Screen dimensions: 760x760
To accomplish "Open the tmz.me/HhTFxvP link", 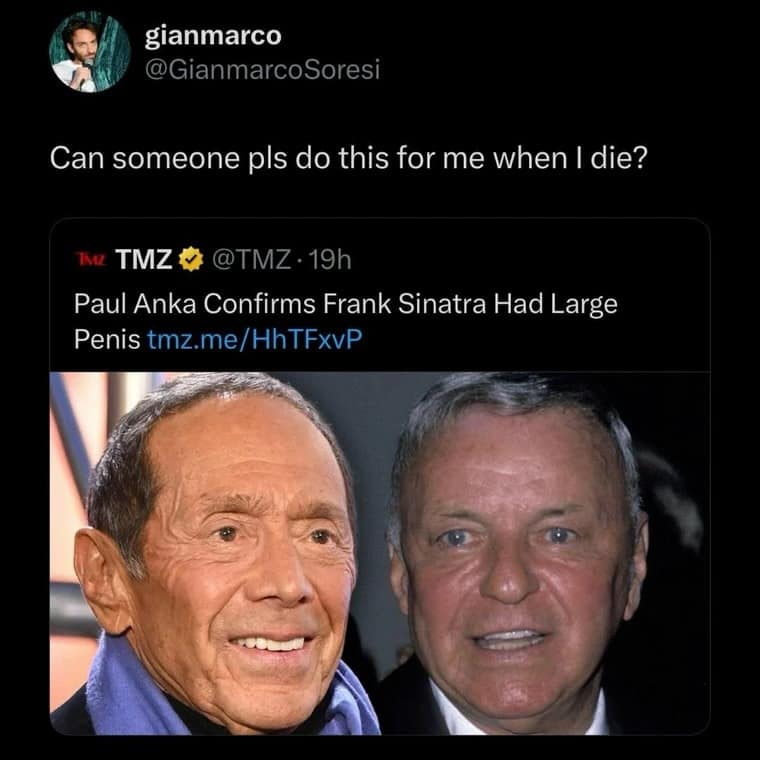I will click(x=254, y=338).
